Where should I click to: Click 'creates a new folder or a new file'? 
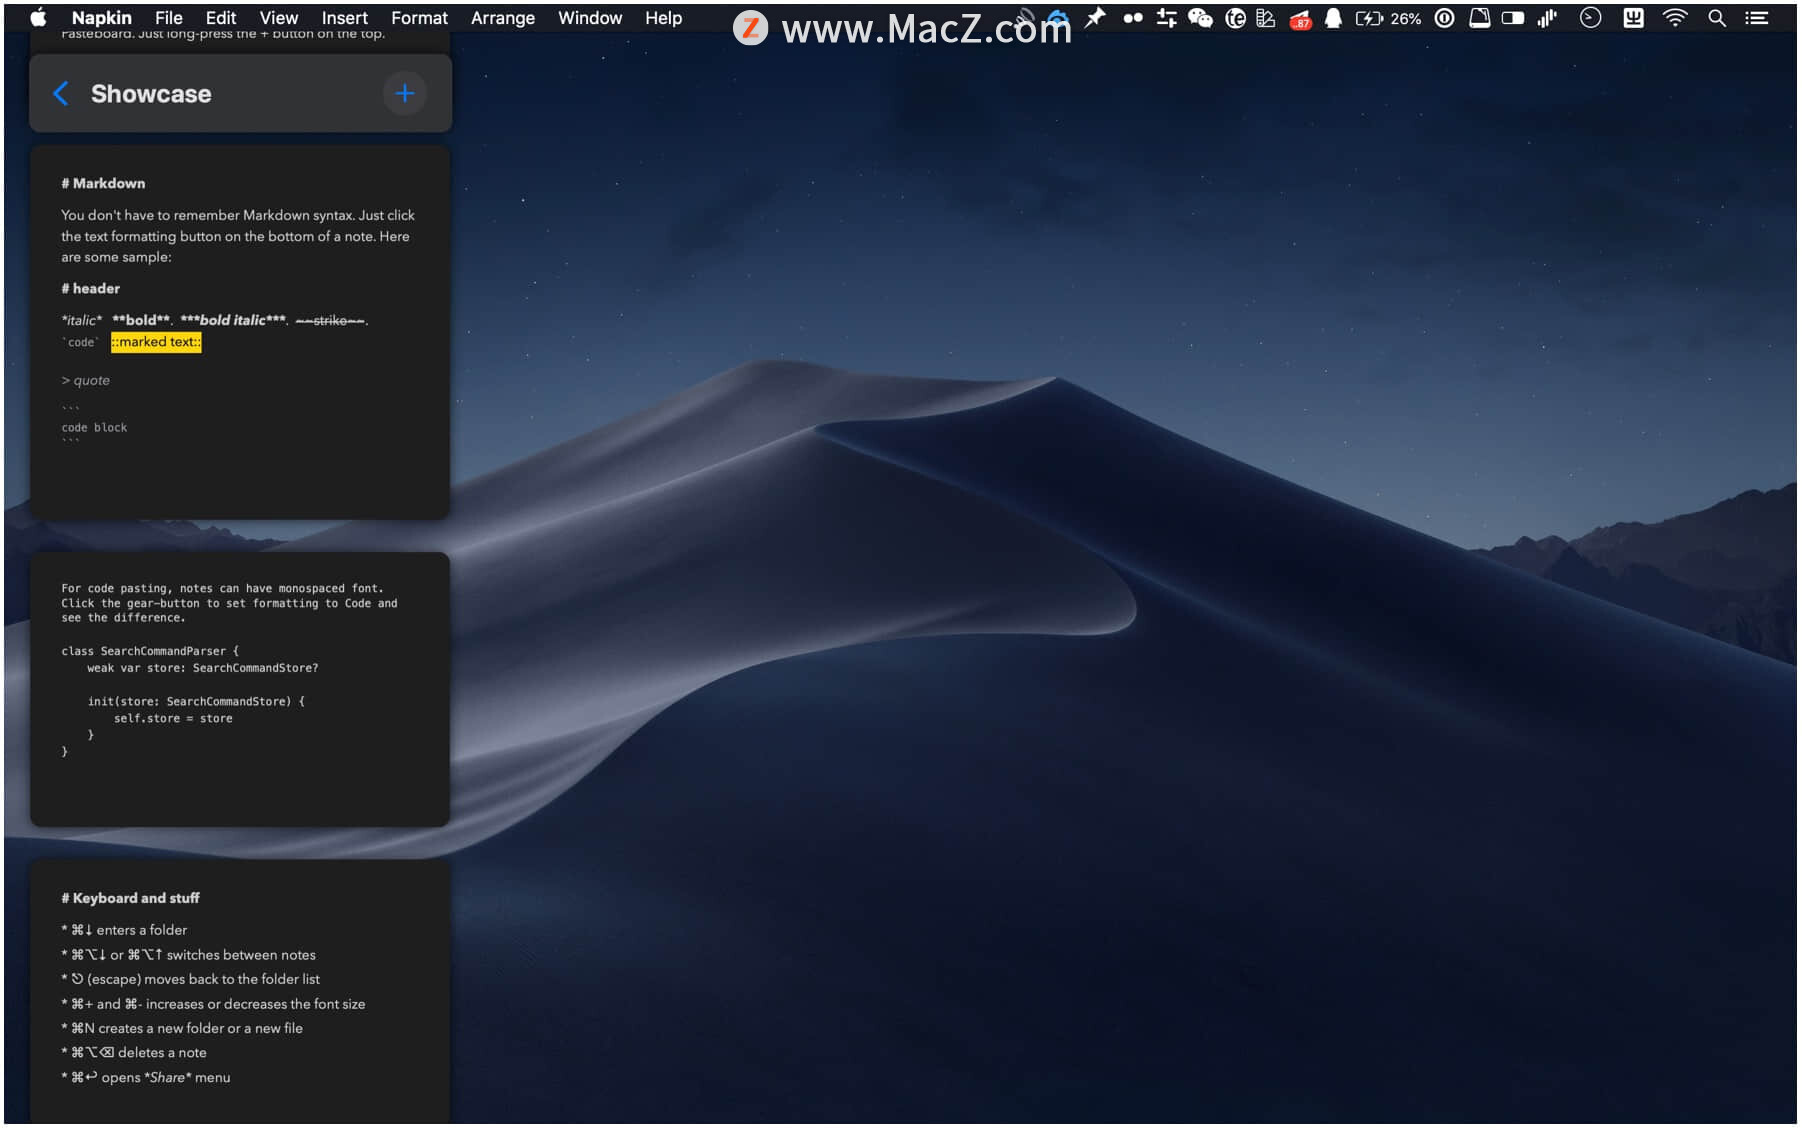coord(181,1028)
